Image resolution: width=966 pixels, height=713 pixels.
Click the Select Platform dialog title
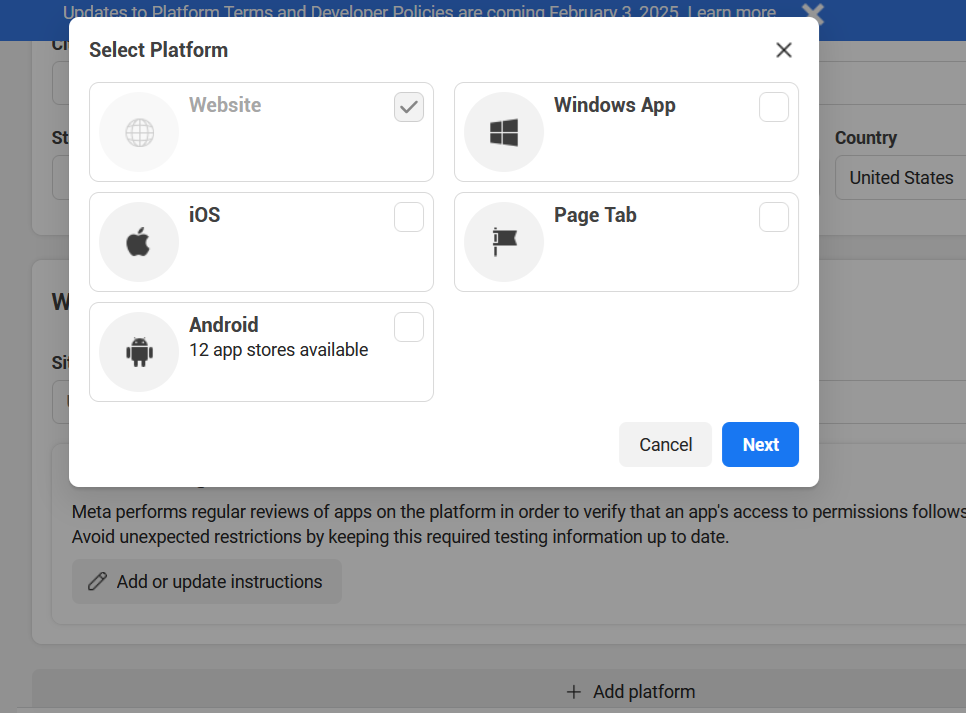[158, 50]
